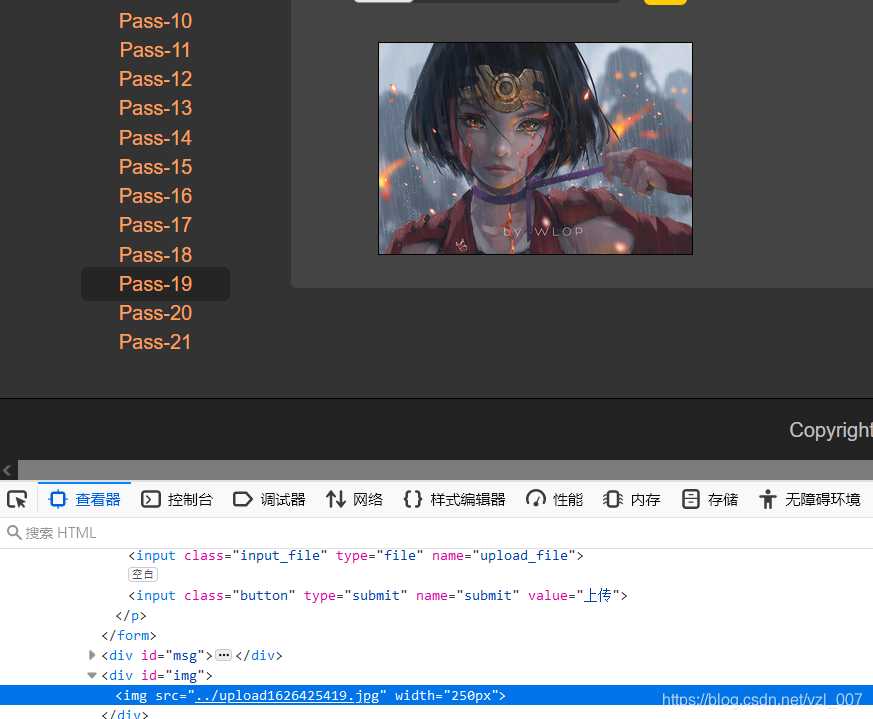Click the accessibility person icon
This screenshot has height=719, width=873.
768,499
